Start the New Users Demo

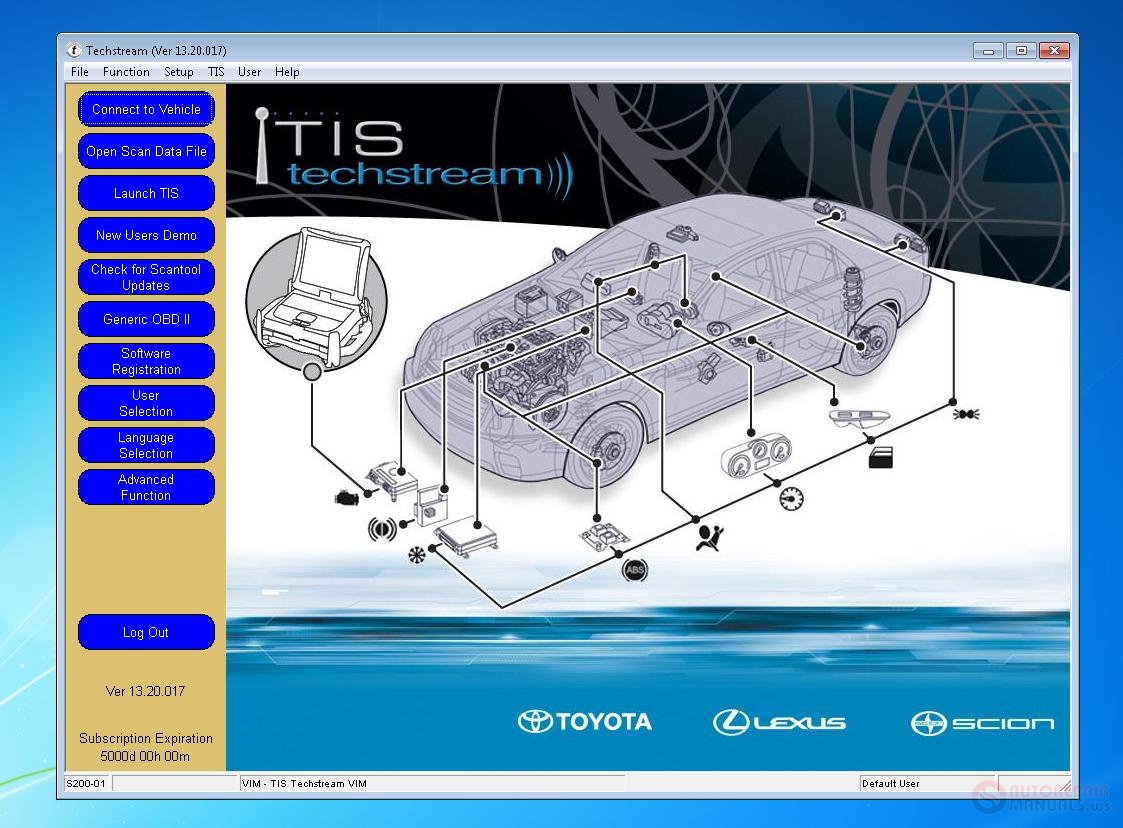pyautogui.click(x=146, y=235)
